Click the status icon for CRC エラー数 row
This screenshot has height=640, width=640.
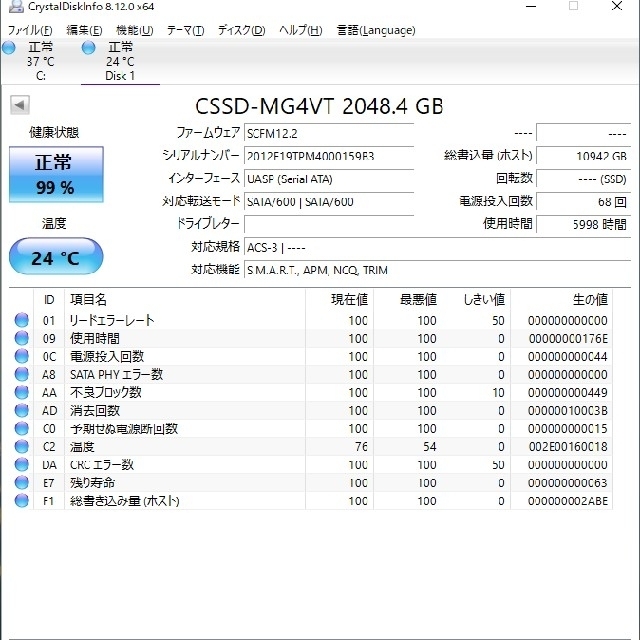click(x=22, y=464)
